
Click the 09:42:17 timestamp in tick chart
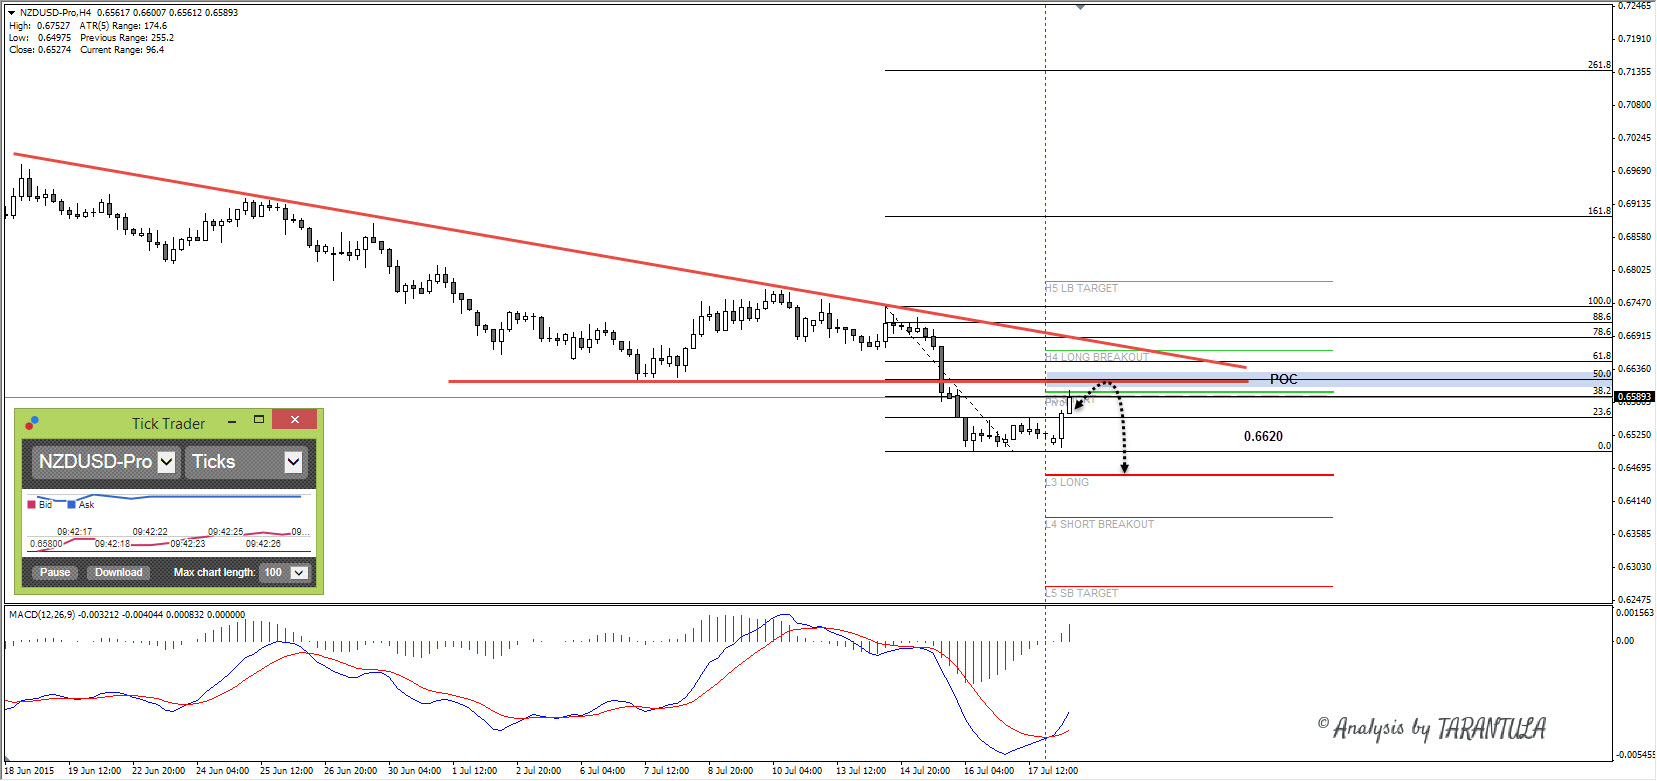[74, 532]
